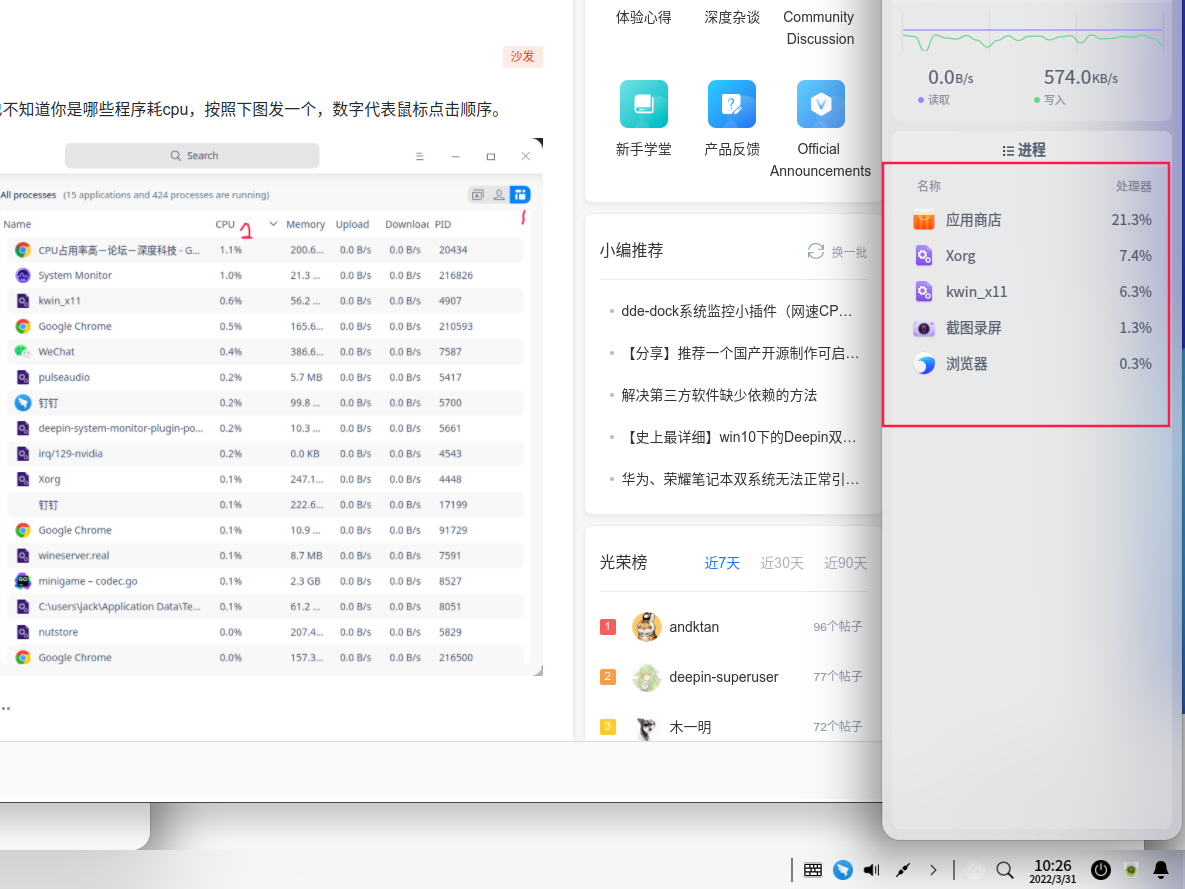The image size is (1185, 889).
Task: Click the Memory column header in embedded screenshot
Action: [305, 225]
